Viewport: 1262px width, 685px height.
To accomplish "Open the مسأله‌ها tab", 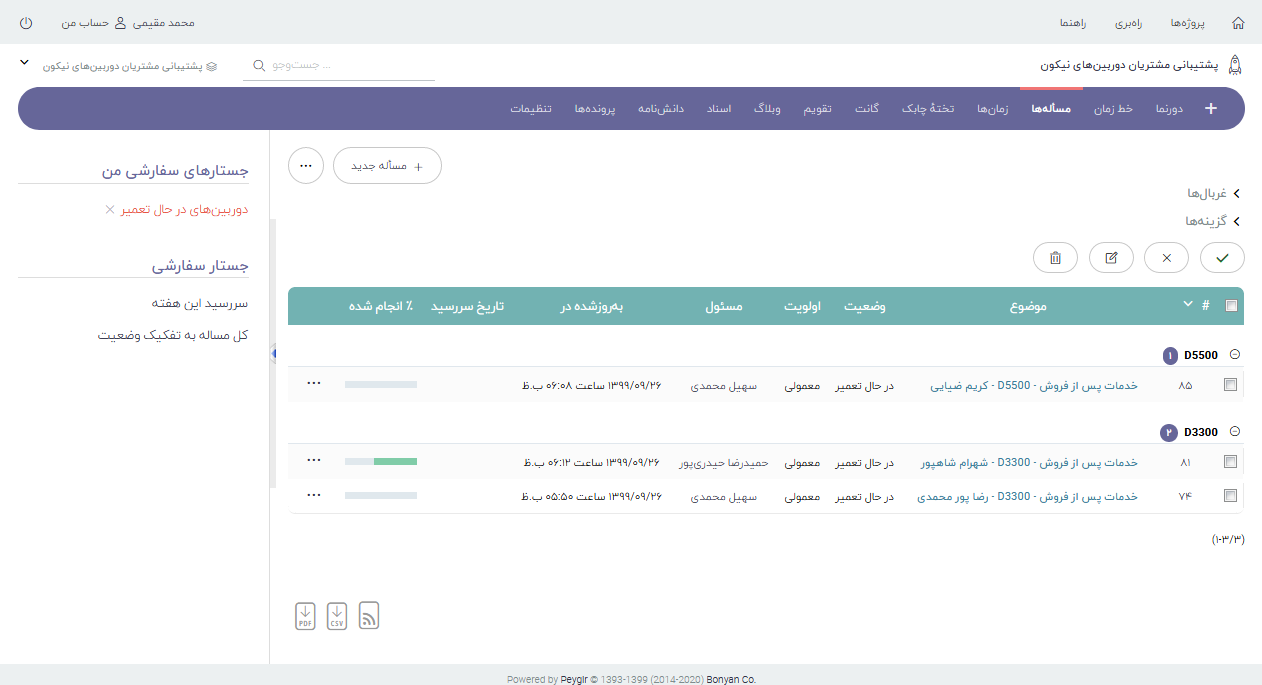I will coord(1051,108).
